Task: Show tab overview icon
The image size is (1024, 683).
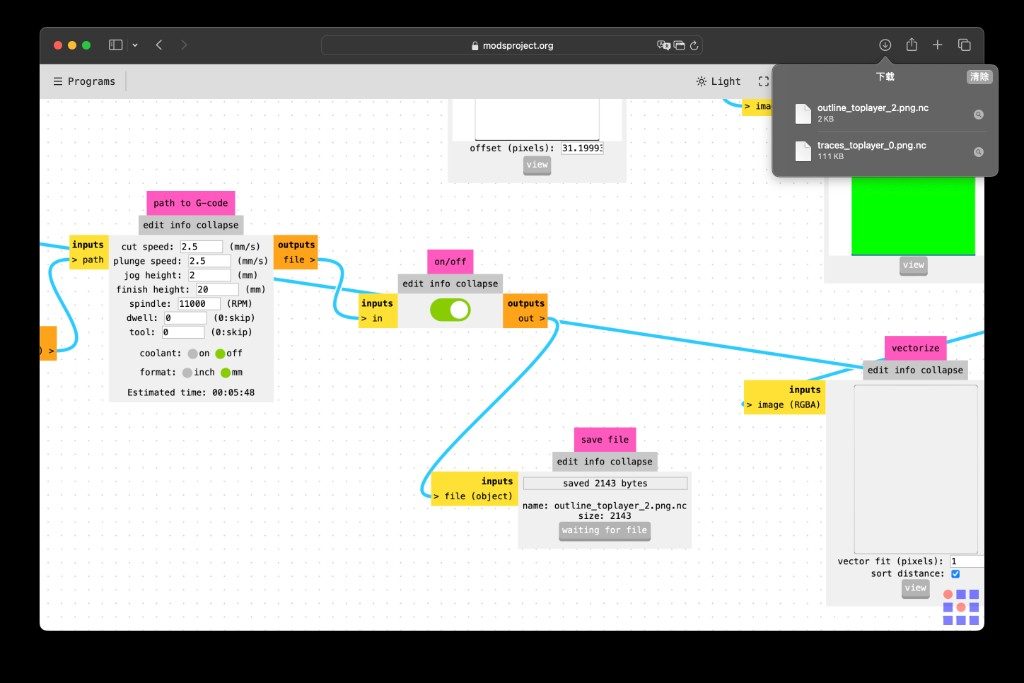Action: [x=964, y=45]
